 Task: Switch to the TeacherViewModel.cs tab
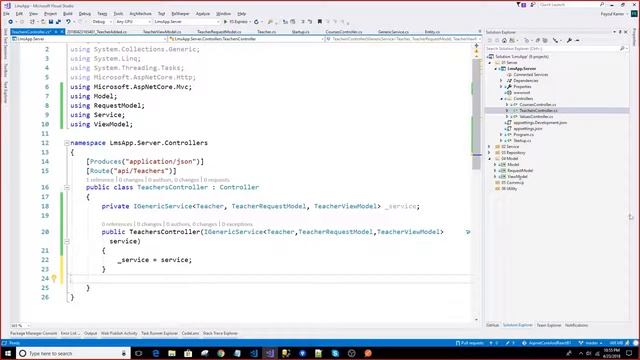click(162, 32)
